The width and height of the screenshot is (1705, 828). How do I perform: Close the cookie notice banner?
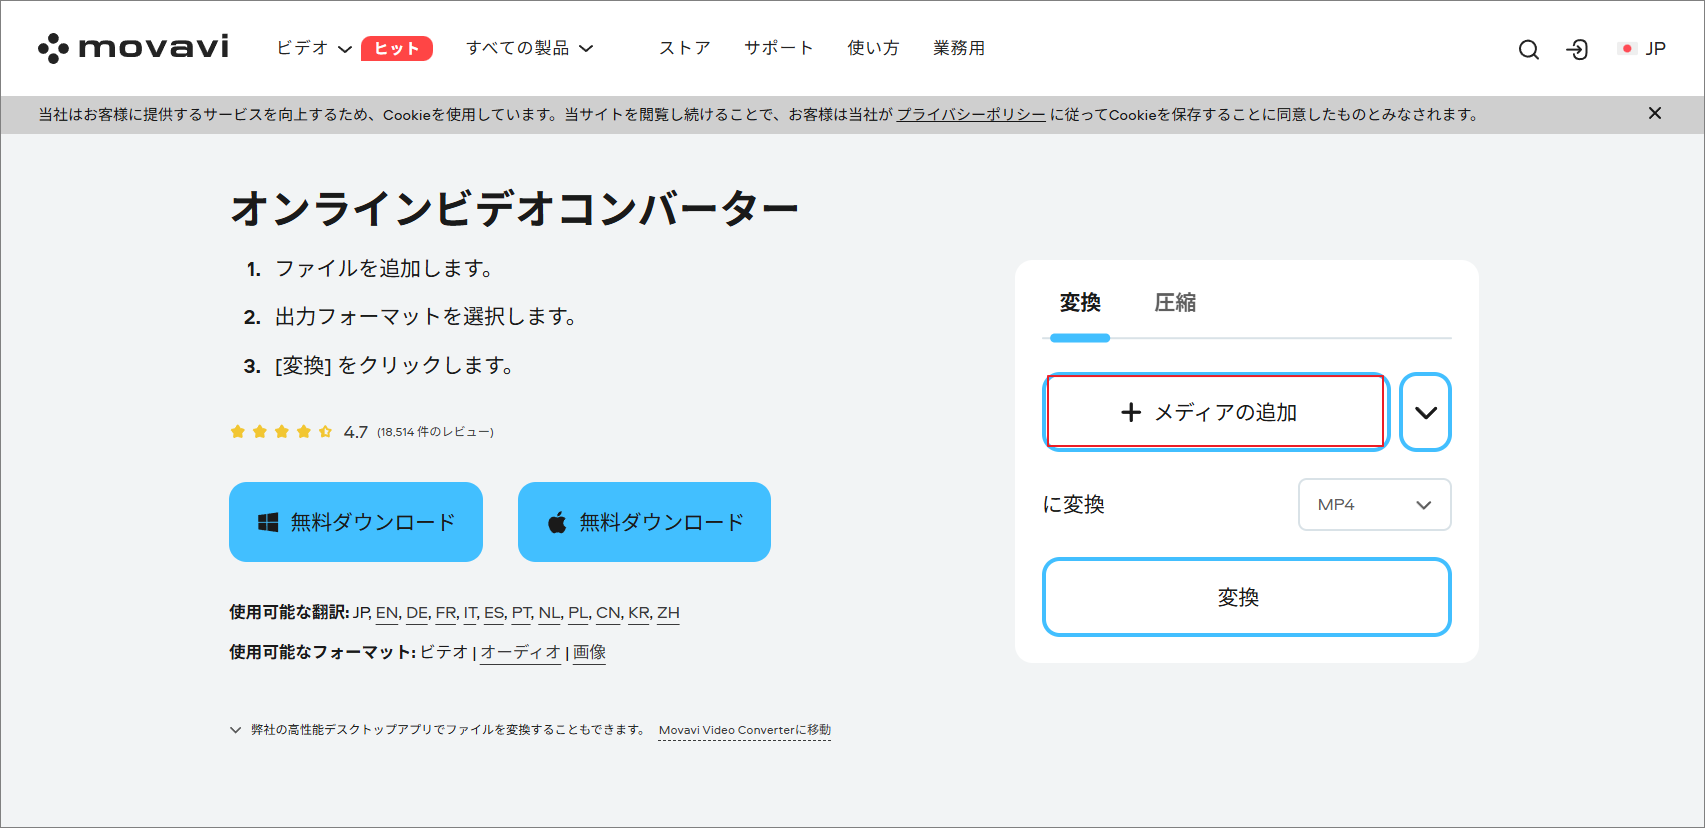click(1655, 113)
